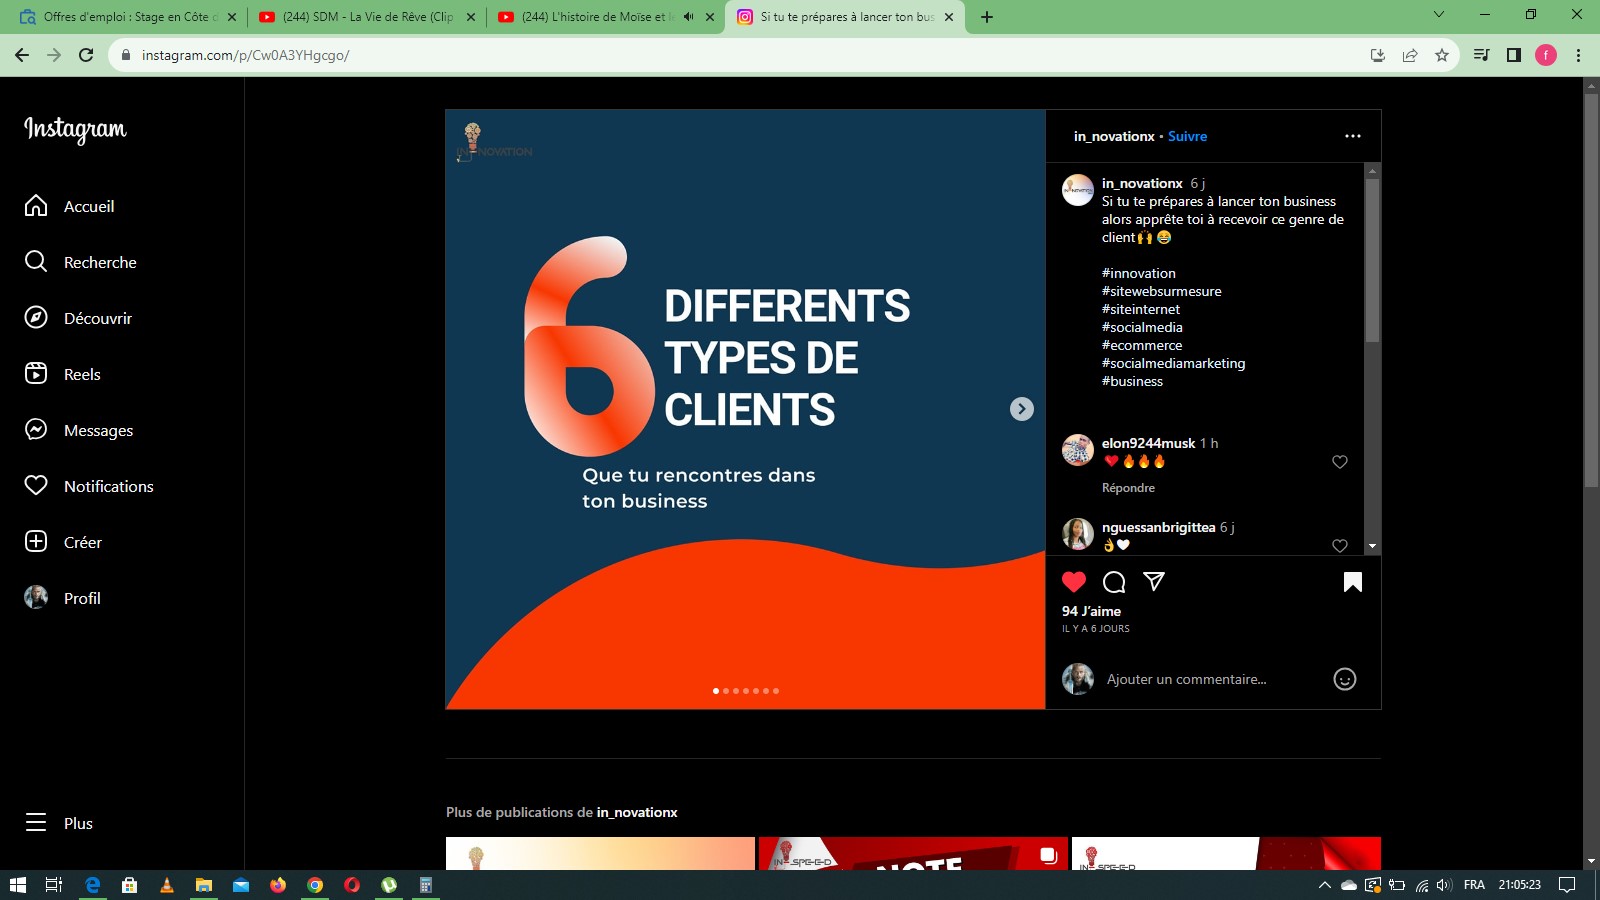
Task: Unlike the post with red heart
Action: [x=1074, y=582]
